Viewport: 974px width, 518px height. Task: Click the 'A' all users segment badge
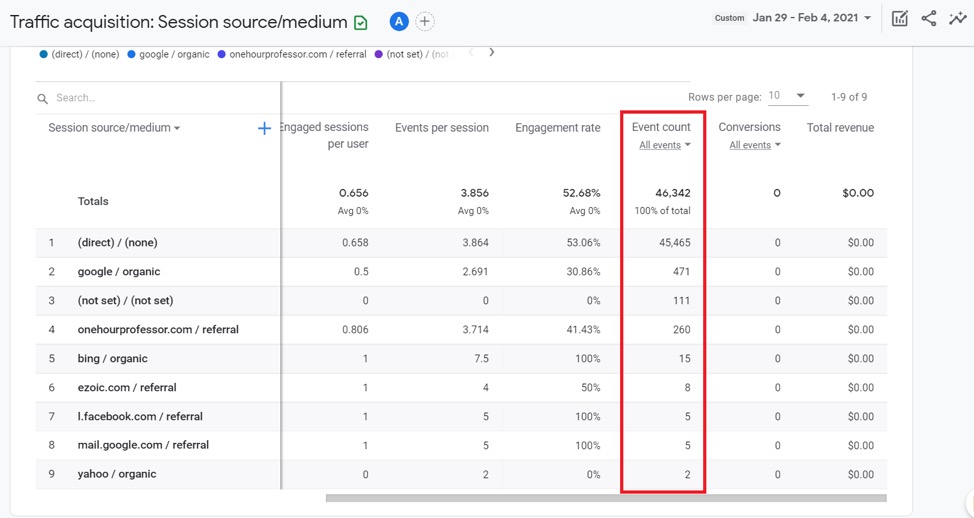coord(399,21)
